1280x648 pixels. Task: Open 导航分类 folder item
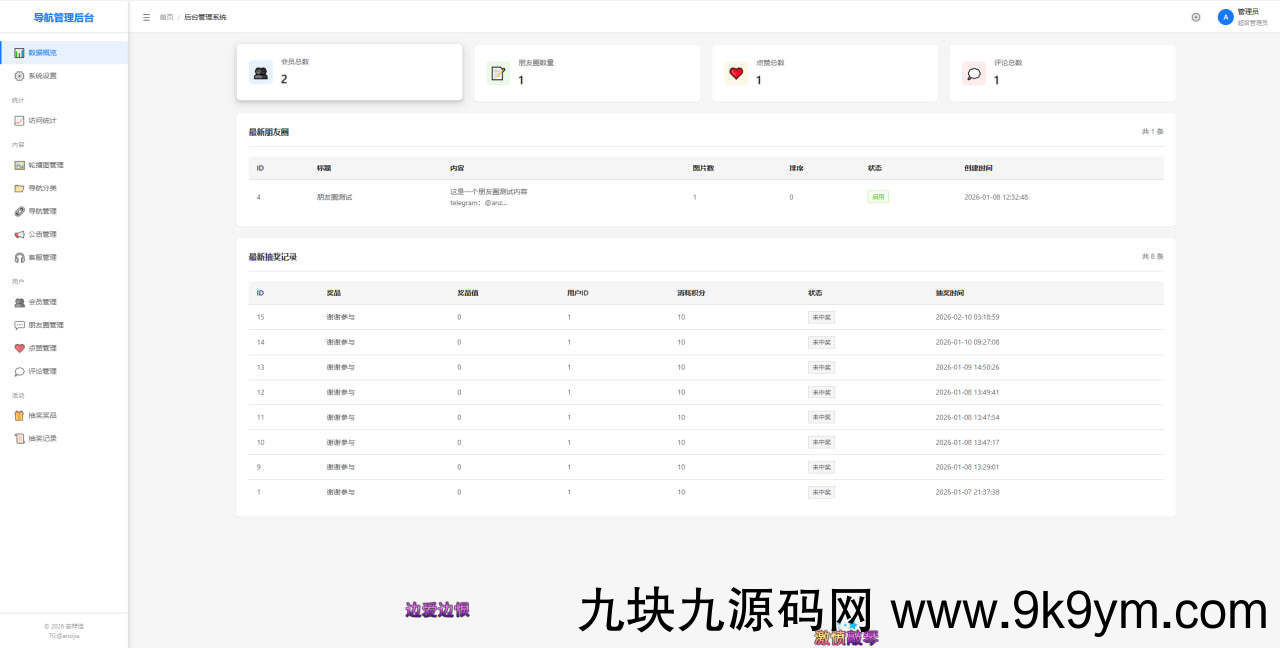point(42,188)
